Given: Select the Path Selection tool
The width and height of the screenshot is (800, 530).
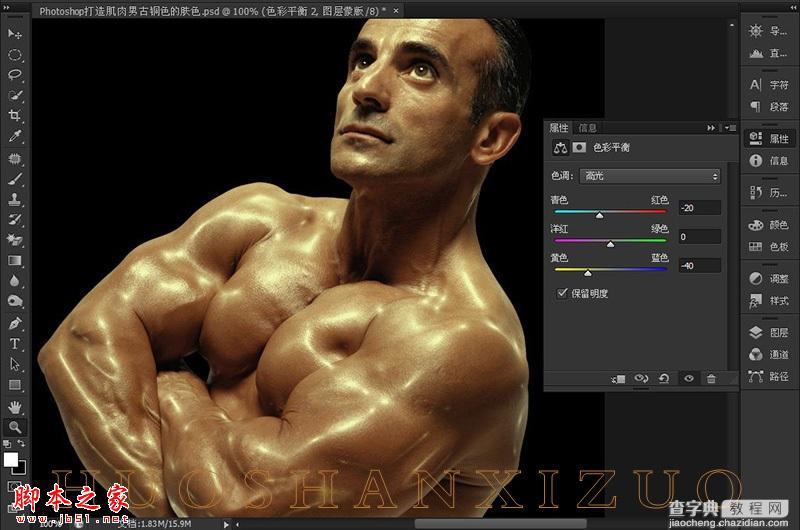Looking at the screenshot, I should point(14,364).
